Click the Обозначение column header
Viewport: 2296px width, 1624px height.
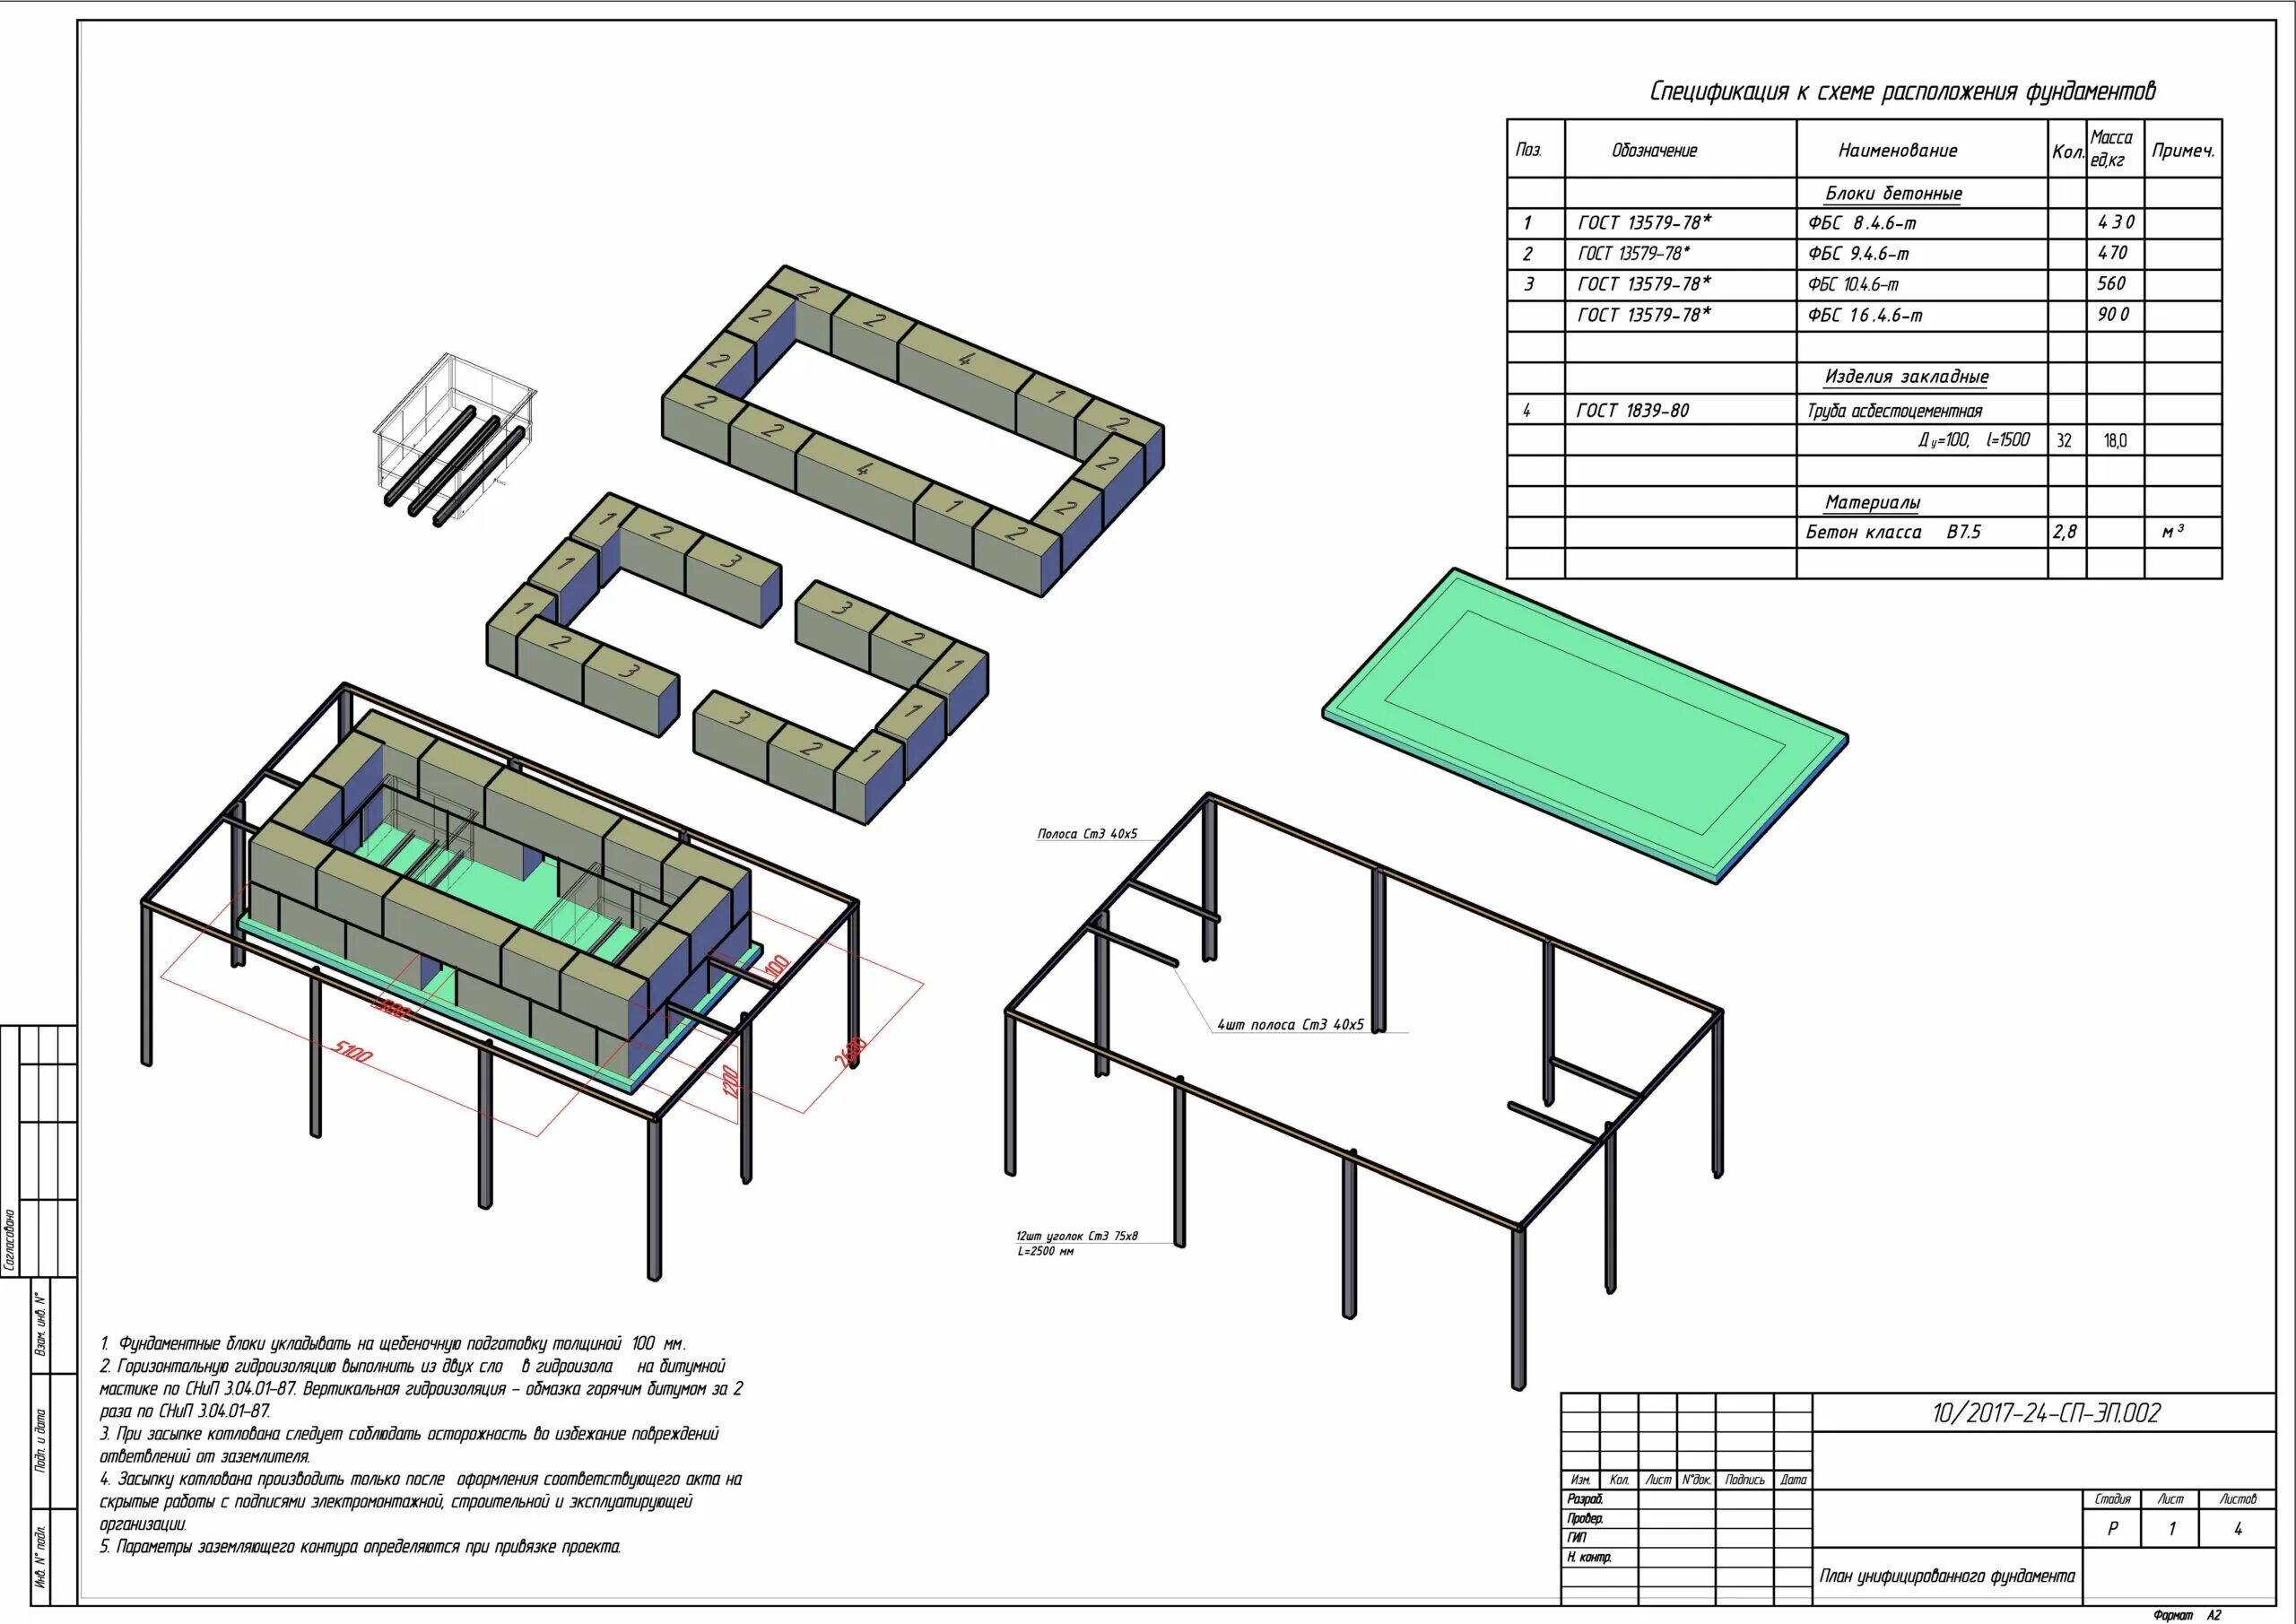(1654, 151)
